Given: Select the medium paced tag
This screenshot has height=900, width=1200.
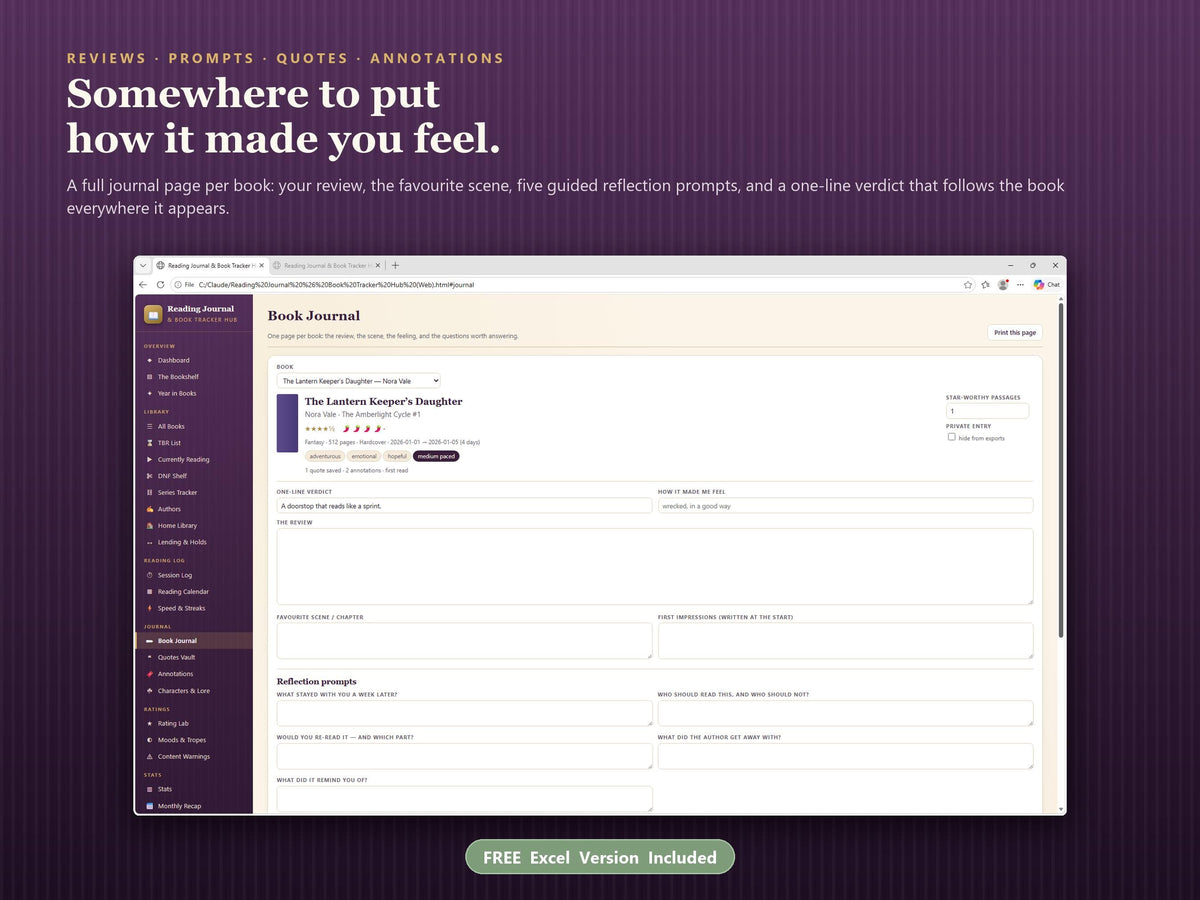Looking at the screenshot, I should (436, 456).
